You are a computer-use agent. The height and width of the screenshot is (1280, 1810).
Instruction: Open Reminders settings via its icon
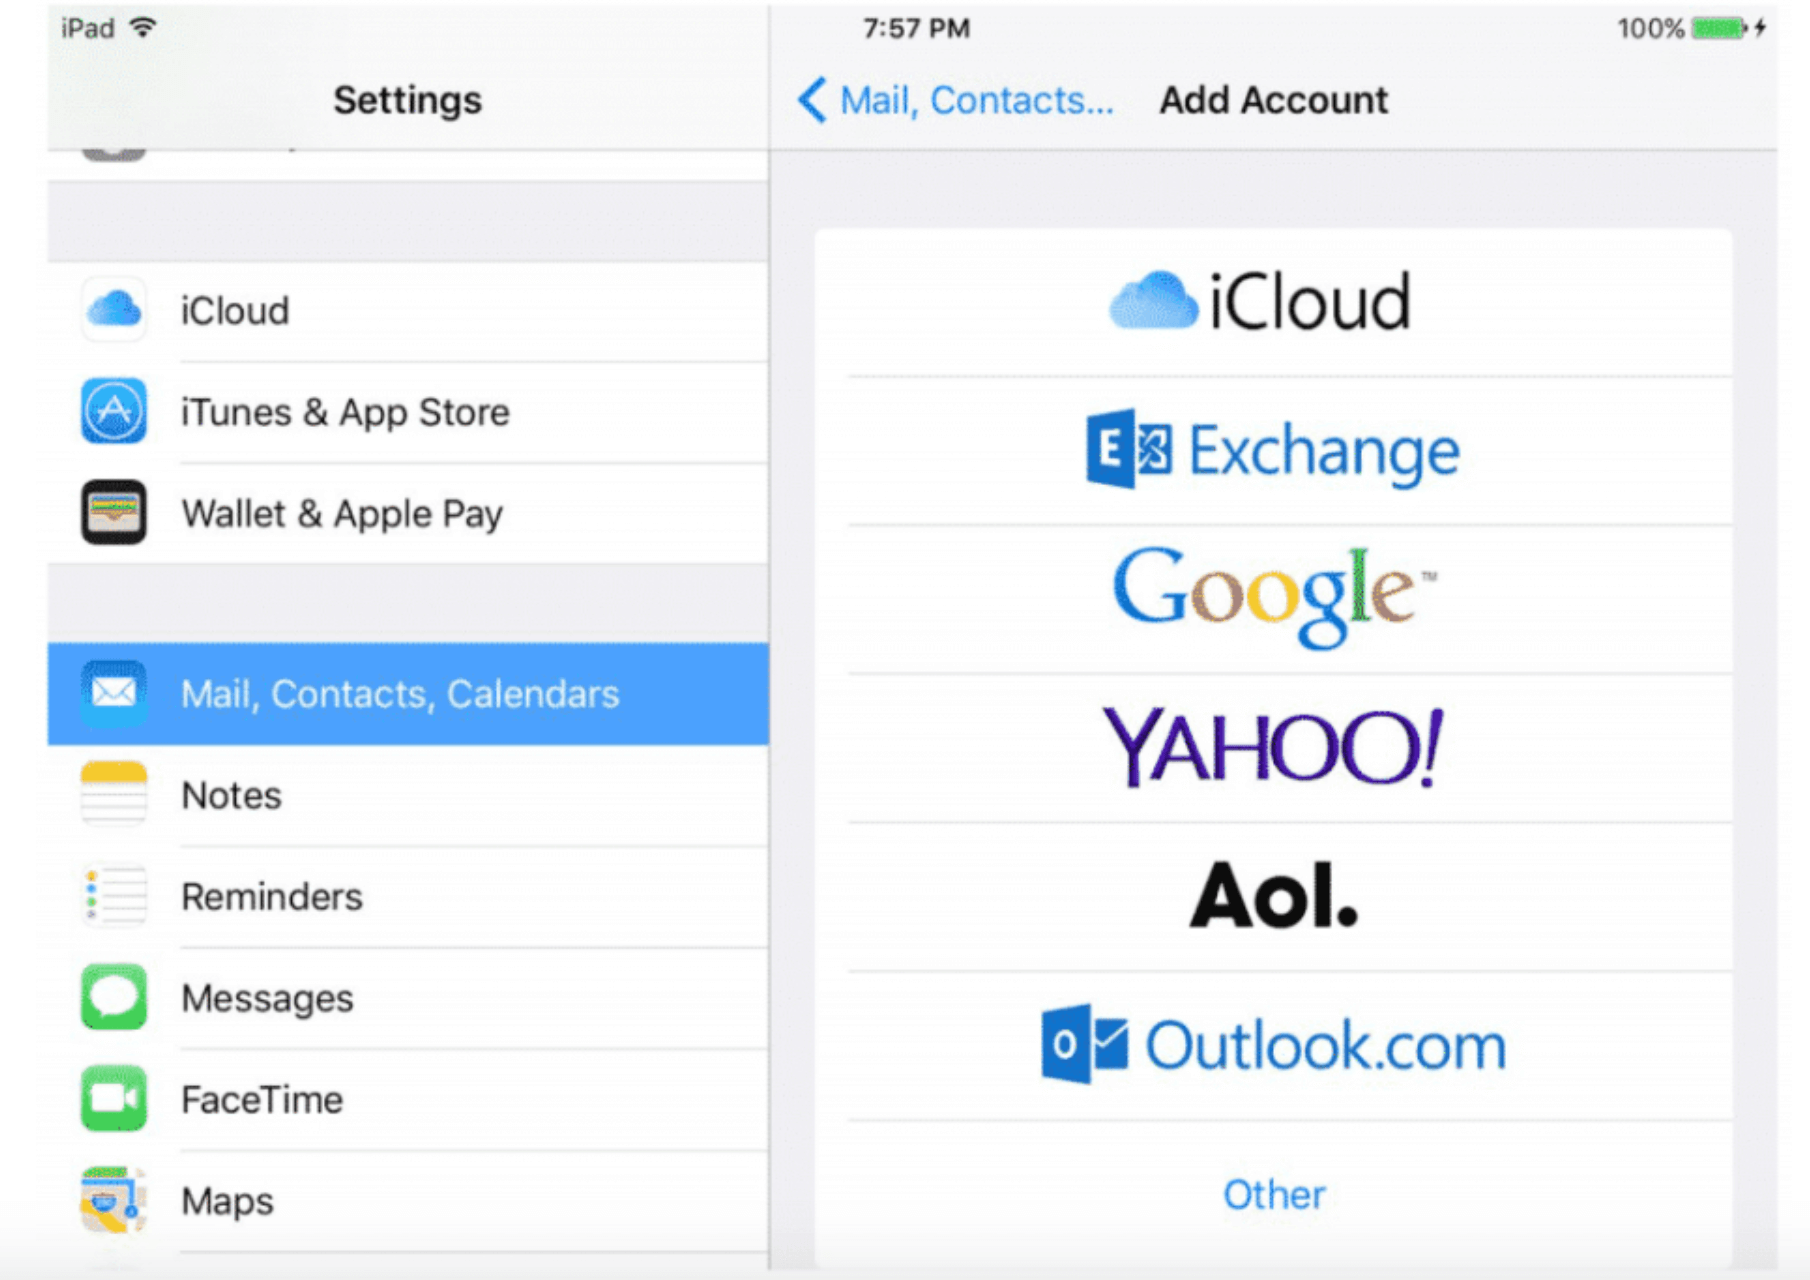(113, 896)
